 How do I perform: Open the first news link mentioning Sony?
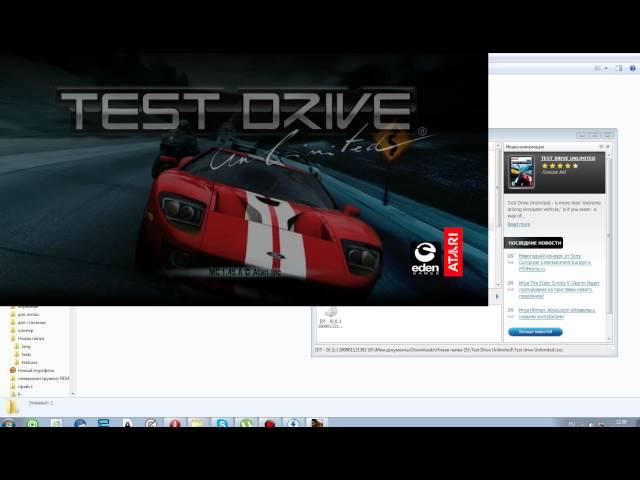(554, 262)
